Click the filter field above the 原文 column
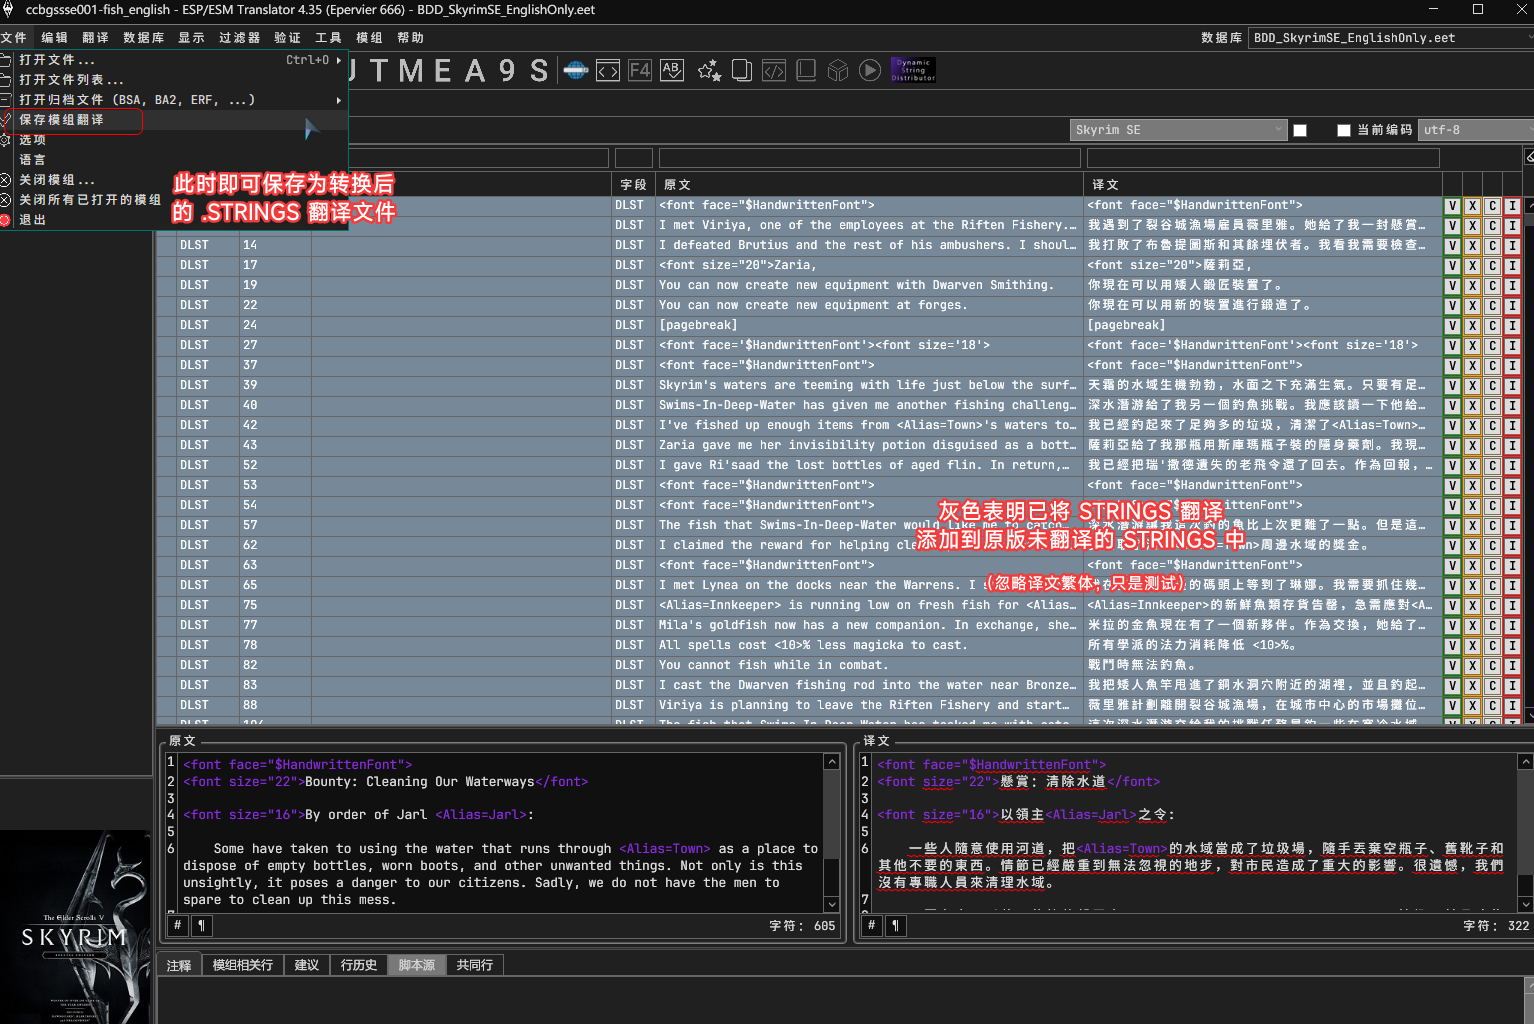The height and width of the screenshot is (1024, 1534). coord(869,158)
